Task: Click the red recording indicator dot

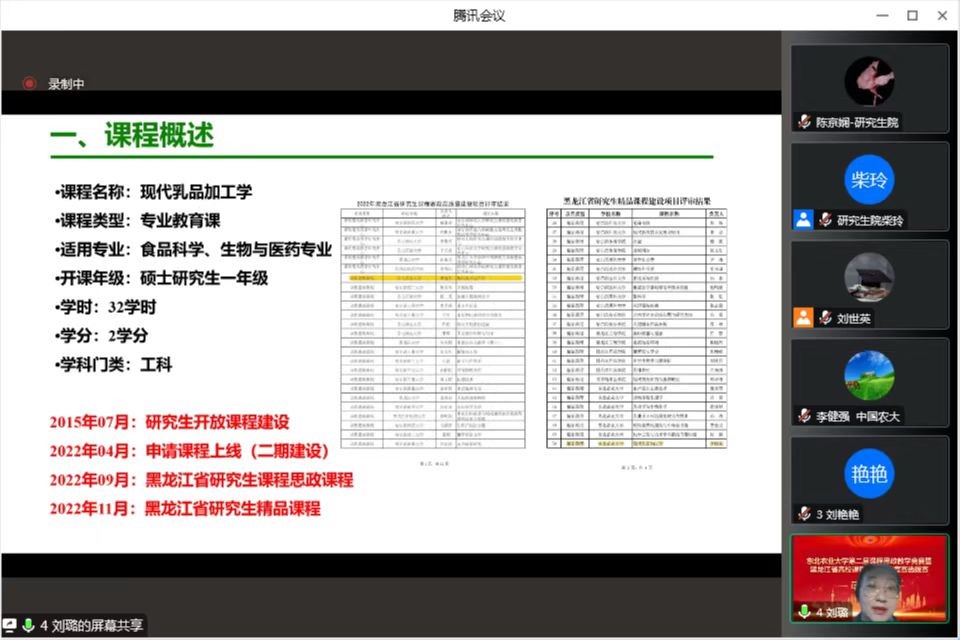Action: 29,84
